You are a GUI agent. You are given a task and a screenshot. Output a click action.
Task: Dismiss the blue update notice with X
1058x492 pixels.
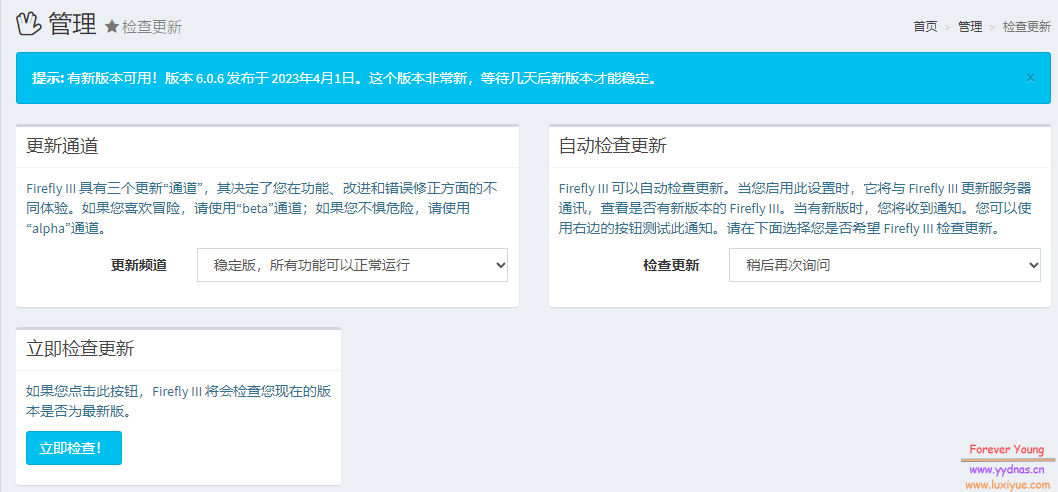[x=1030, y=78]
